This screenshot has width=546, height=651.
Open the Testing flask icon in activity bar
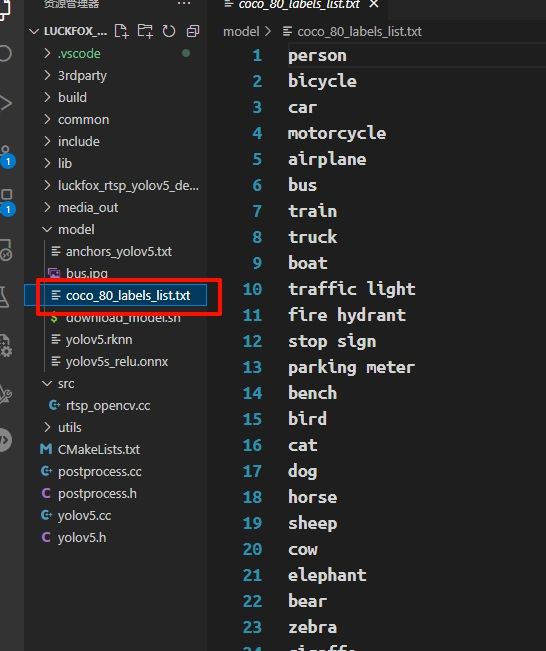(x=5, y=296)
